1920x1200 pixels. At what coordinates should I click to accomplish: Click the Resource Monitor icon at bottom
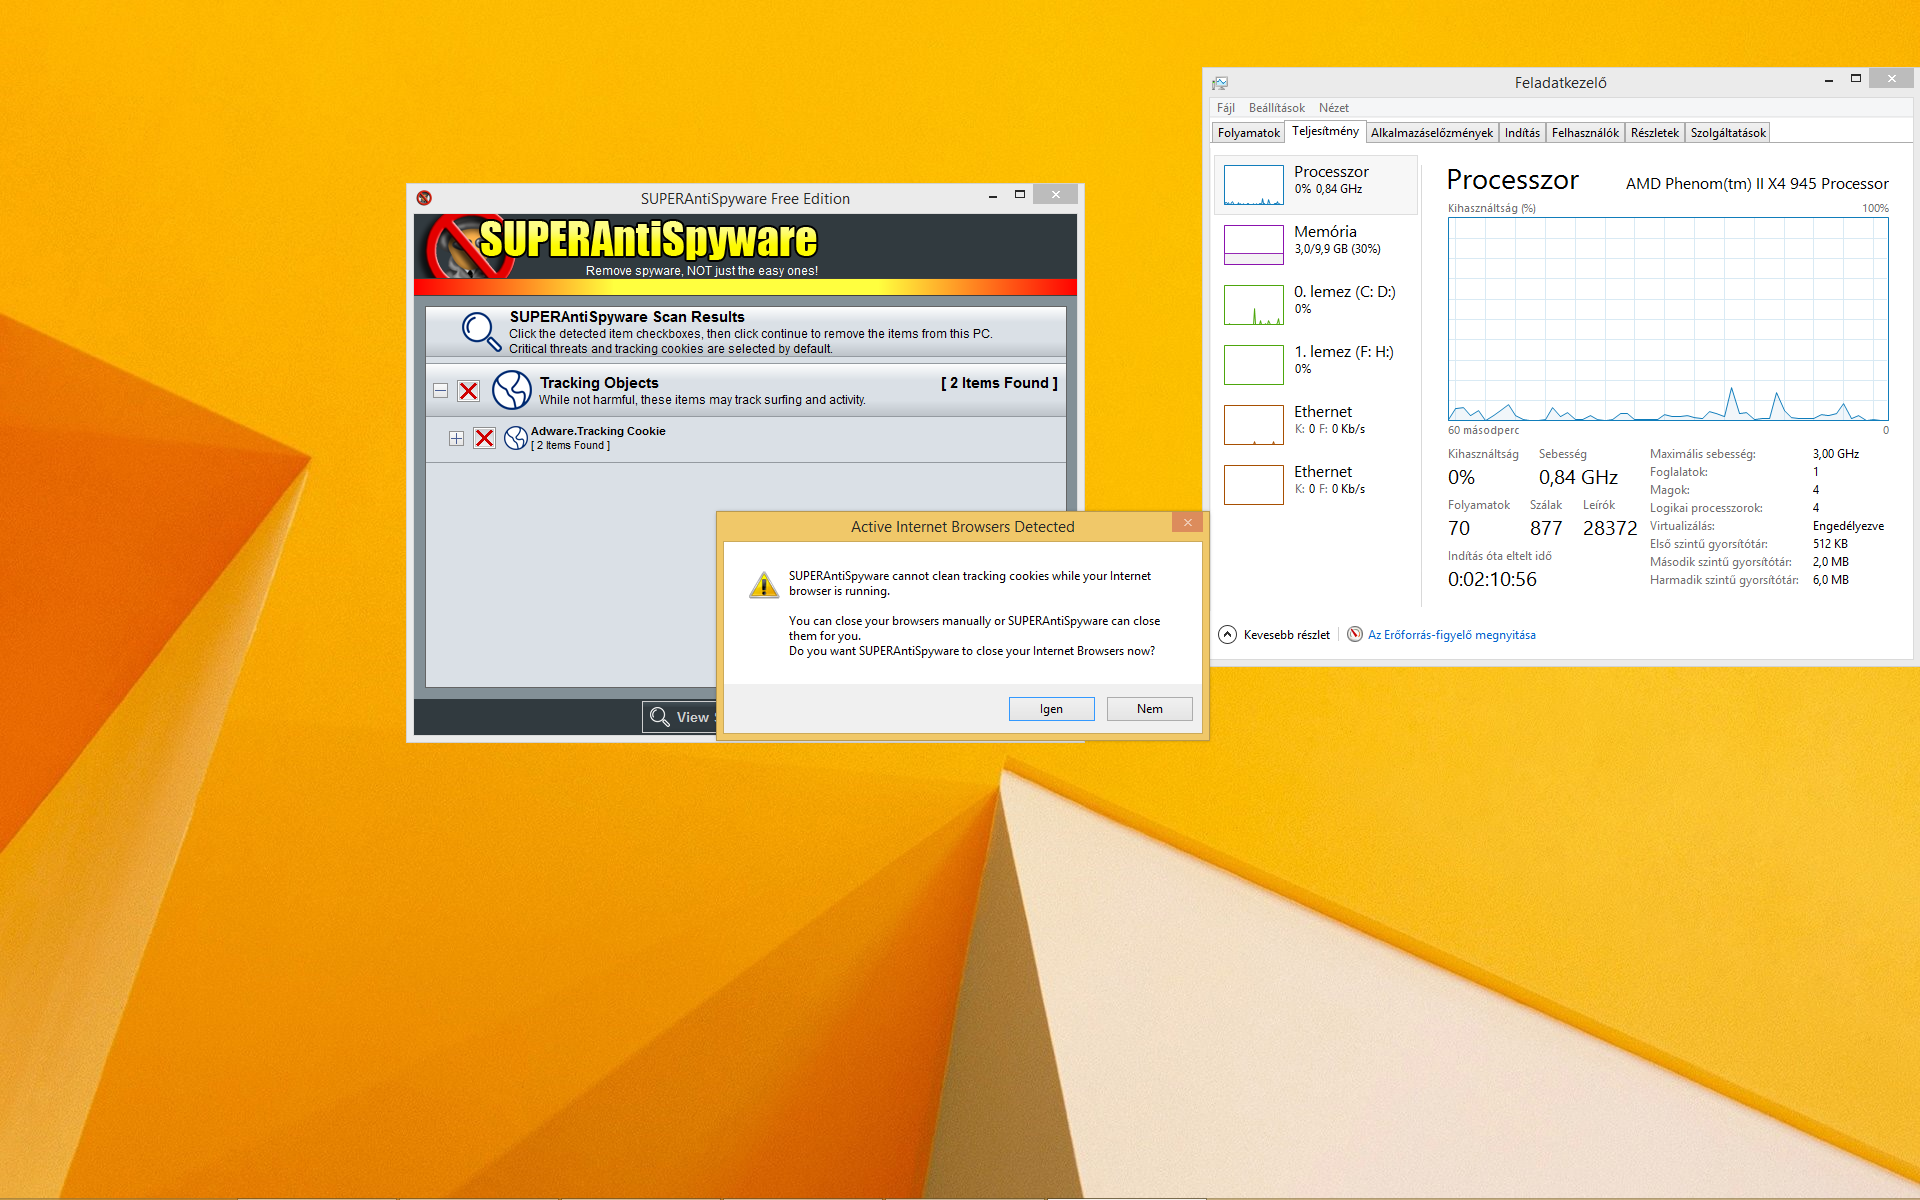1355,634
